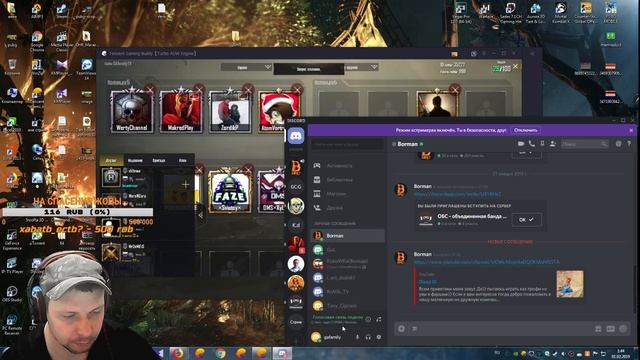Open the GIF picker in Discord
Viewport: 640px width, 360px height.
611,329
